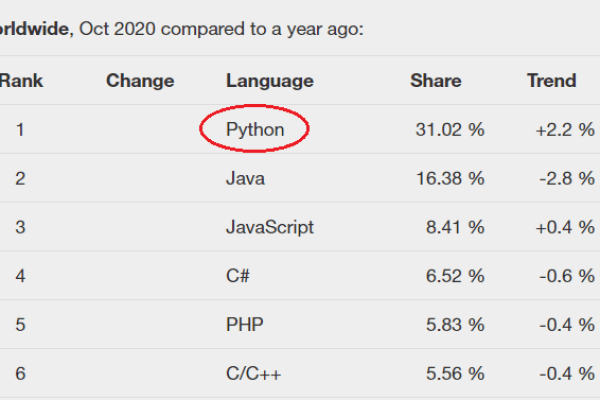This screenshot has height=400, width=600.
Task: Click the Trend column header
Action: click(551, 81)
